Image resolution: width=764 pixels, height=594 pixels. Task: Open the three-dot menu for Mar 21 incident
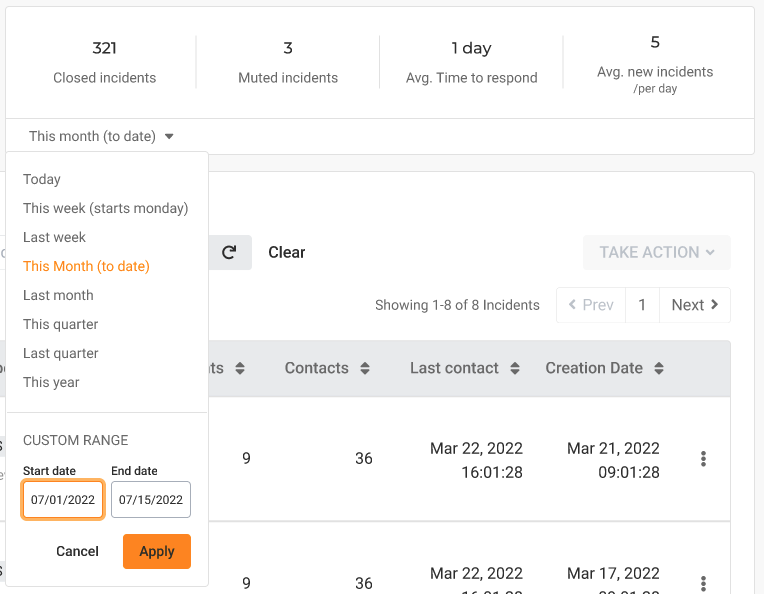point(703,459)
